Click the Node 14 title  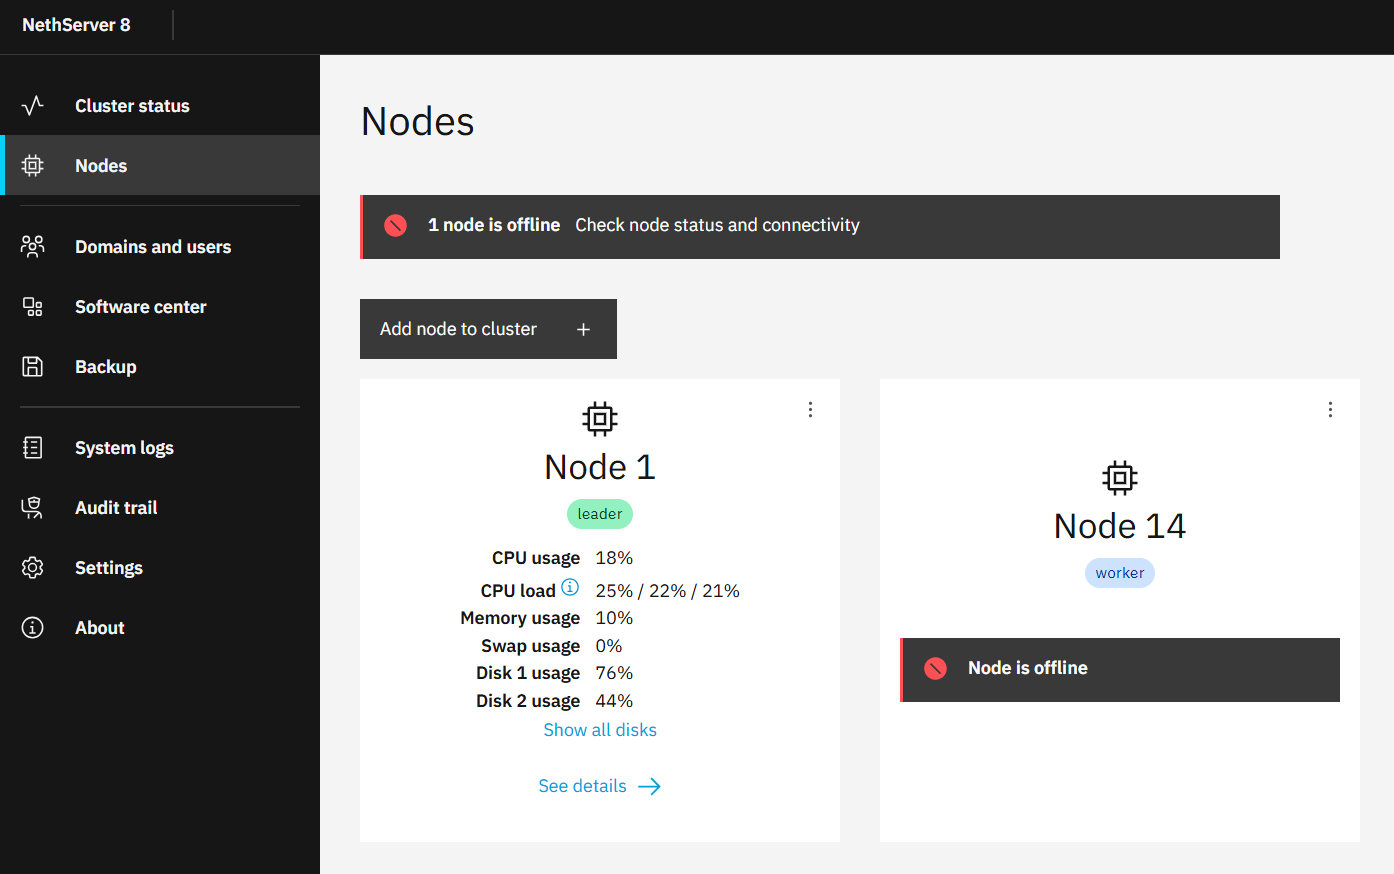pos(1120,526)
